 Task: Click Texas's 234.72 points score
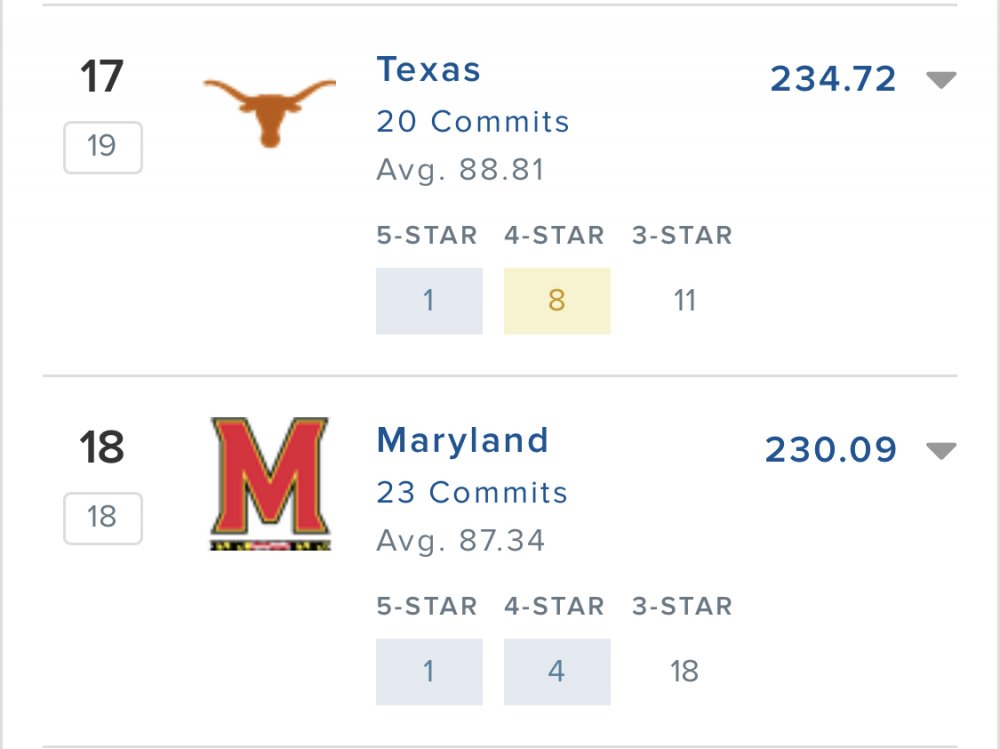pos(833,80)
